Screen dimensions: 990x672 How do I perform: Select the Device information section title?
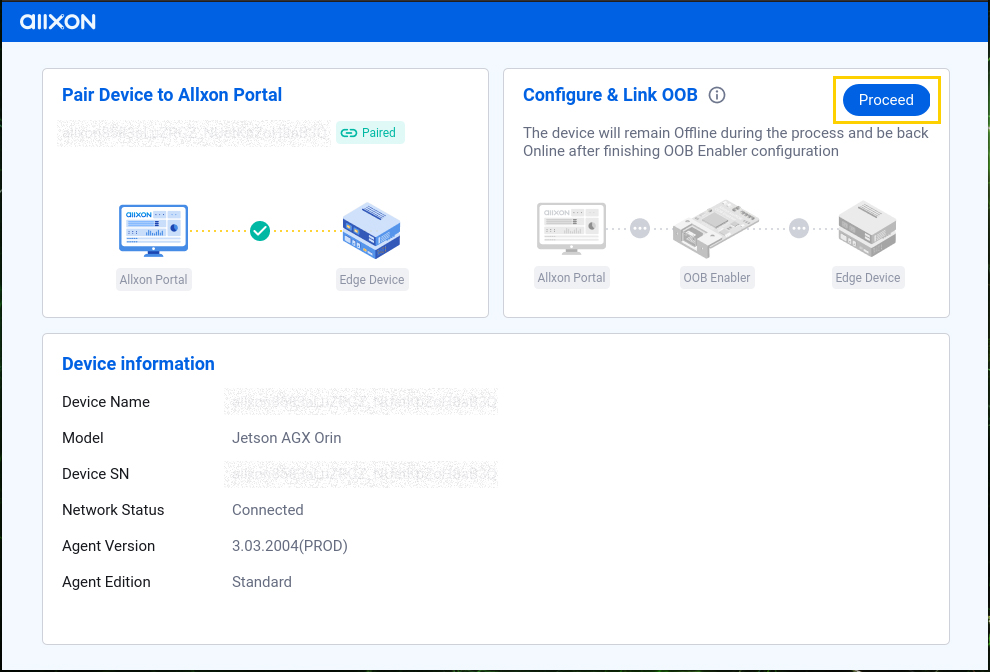[x=138, y=364]
